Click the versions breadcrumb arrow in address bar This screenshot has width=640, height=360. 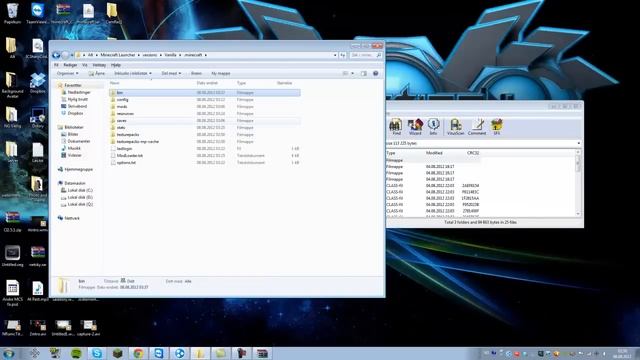[x=160, y=55]
